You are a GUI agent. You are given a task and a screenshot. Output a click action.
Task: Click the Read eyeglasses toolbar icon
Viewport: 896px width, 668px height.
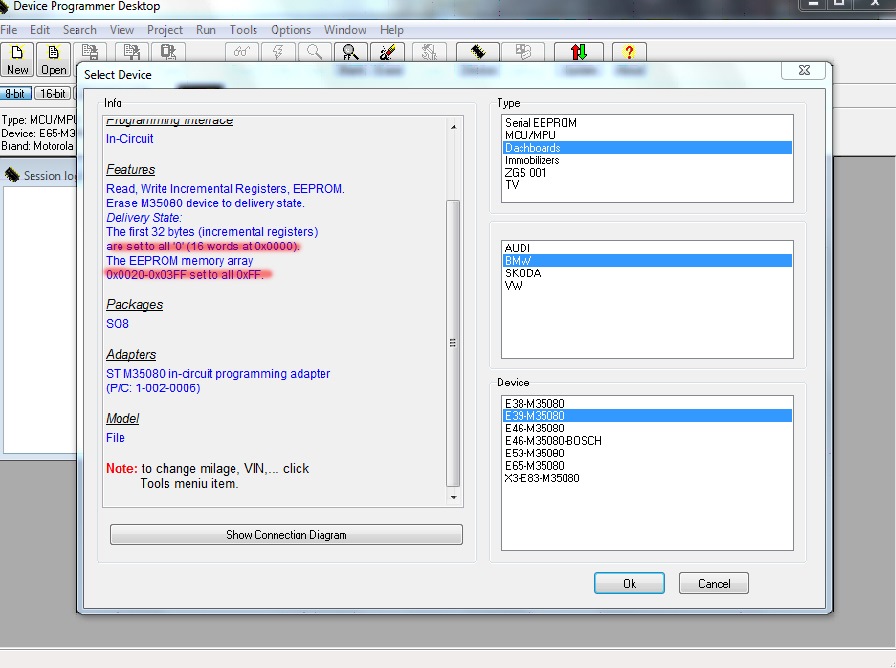[x=242, y=52]
